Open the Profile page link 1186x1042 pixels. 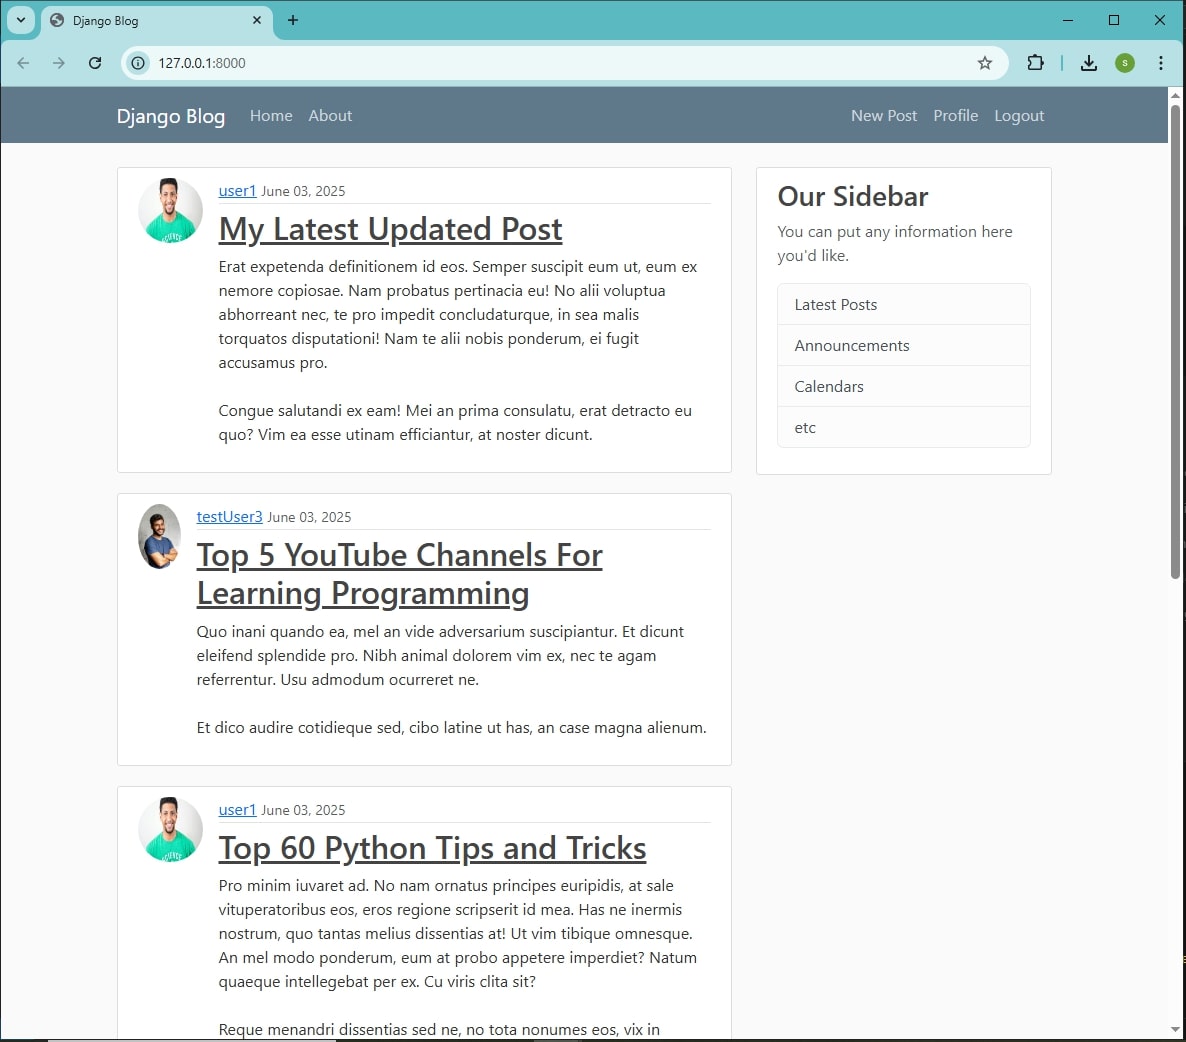[x=955, y=116]
